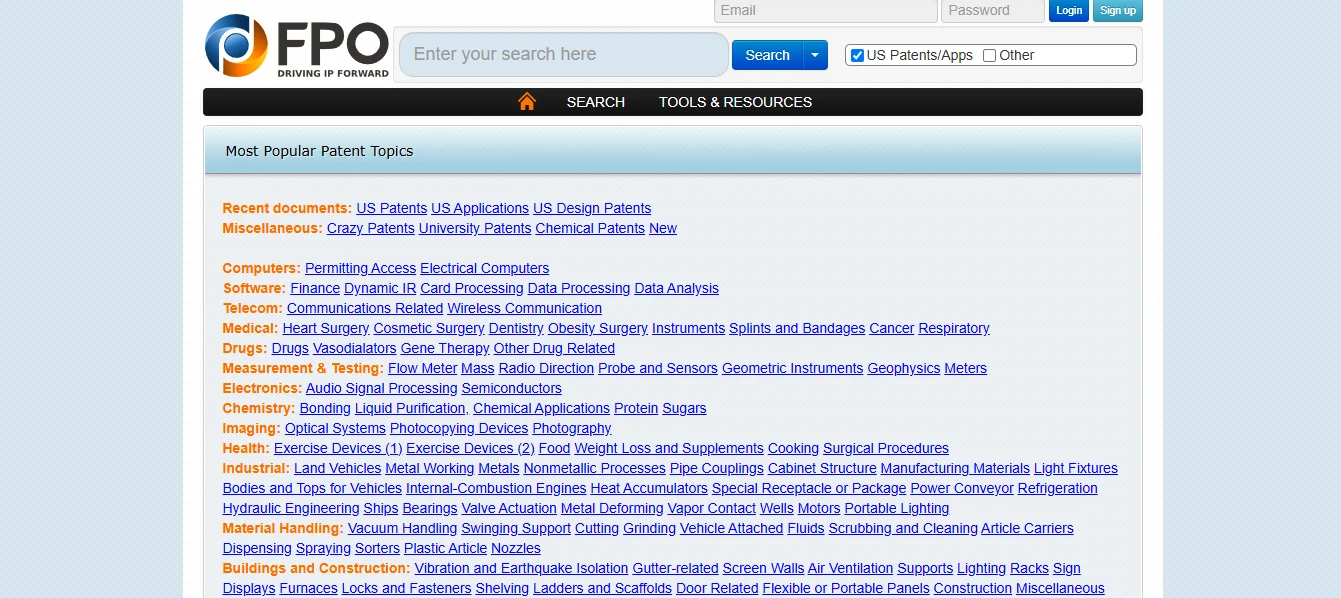Image resolution: width=1341 pixels, height=598 pixels.
Task: Open the Chemical Patents link
Action: click(590, 228)
